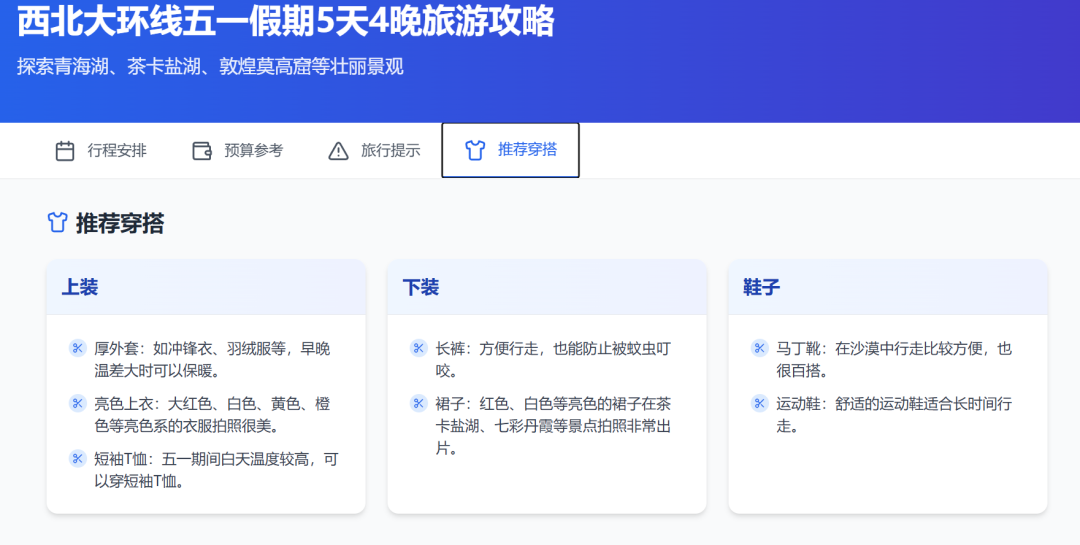Image resolution: width=1080 pixels, height=545 pixels.
Task: Click the wallet icon beside 预算参考
Action: tap(202, 151)
